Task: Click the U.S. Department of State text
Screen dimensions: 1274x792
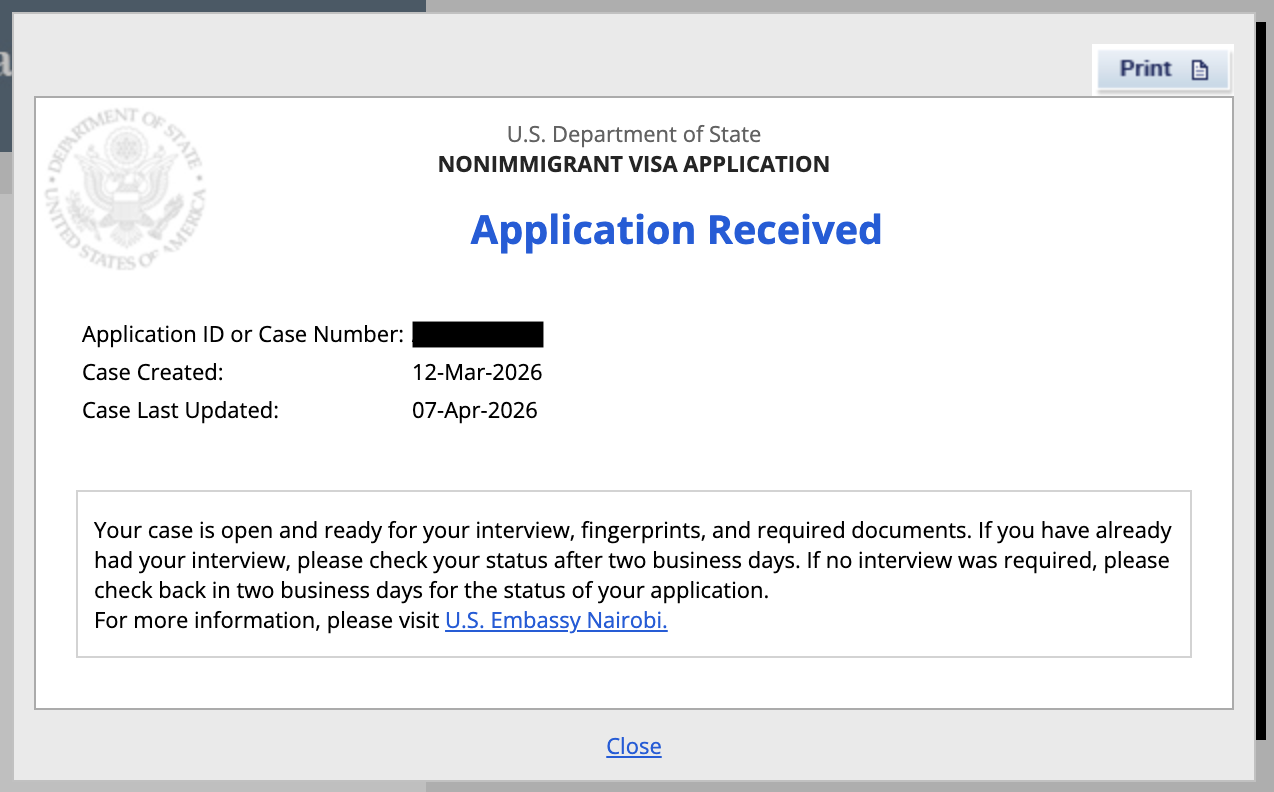Action: pyautogui.click(x=633, y=134)
